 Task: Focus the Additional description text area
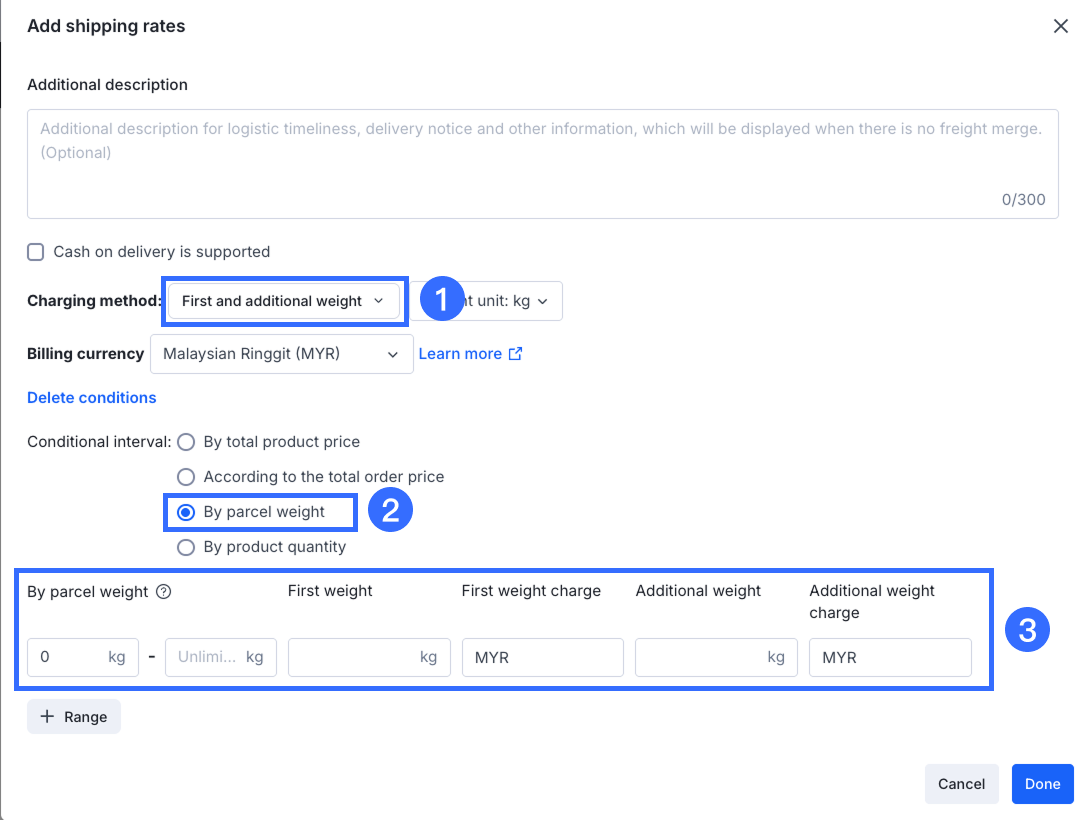542,164
